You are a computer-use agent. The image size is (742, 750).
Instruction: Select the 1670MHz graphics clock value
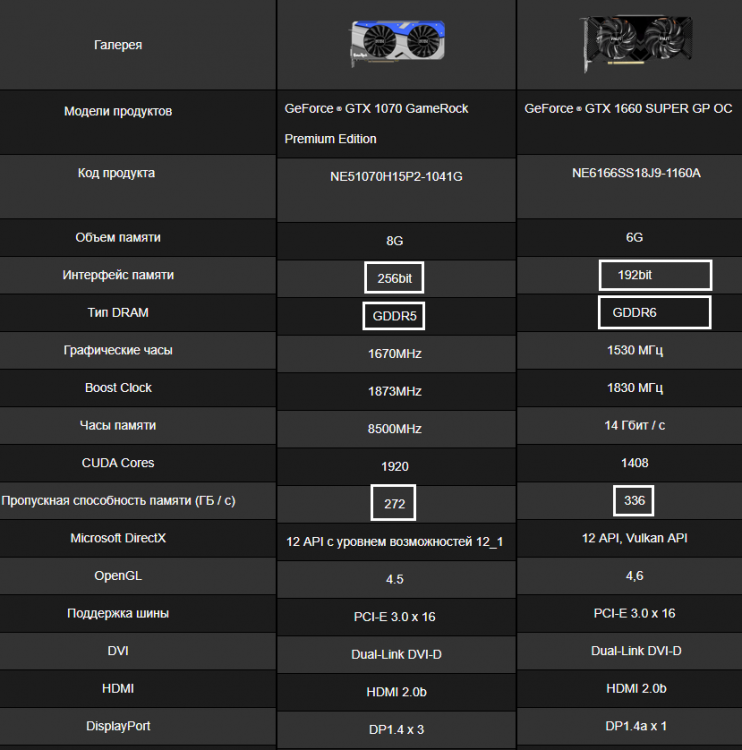point(395,353)
